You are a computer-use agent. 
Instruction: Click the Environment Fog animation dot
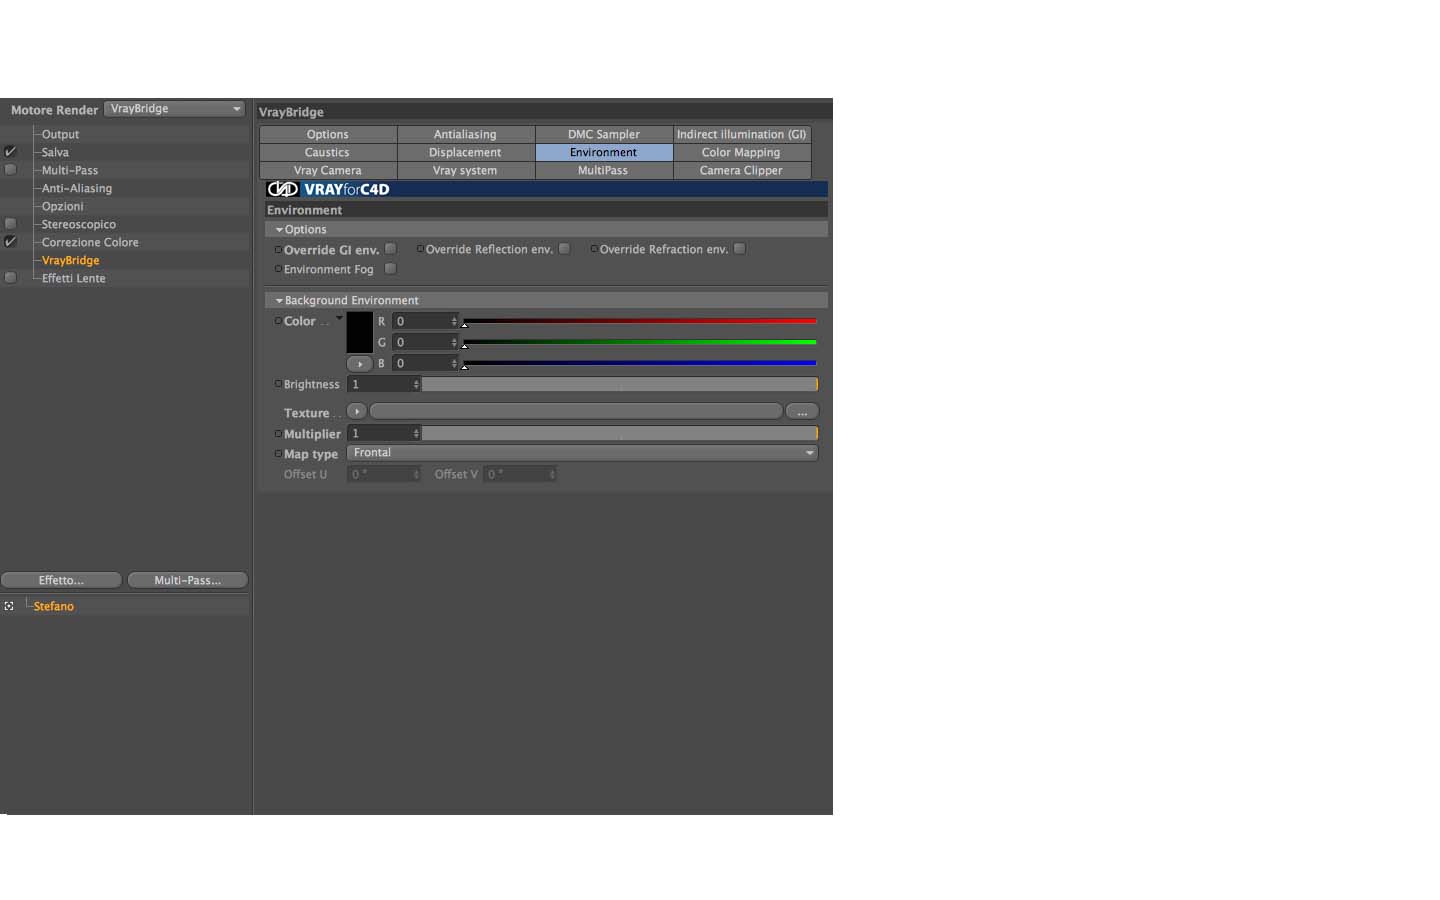277,269
